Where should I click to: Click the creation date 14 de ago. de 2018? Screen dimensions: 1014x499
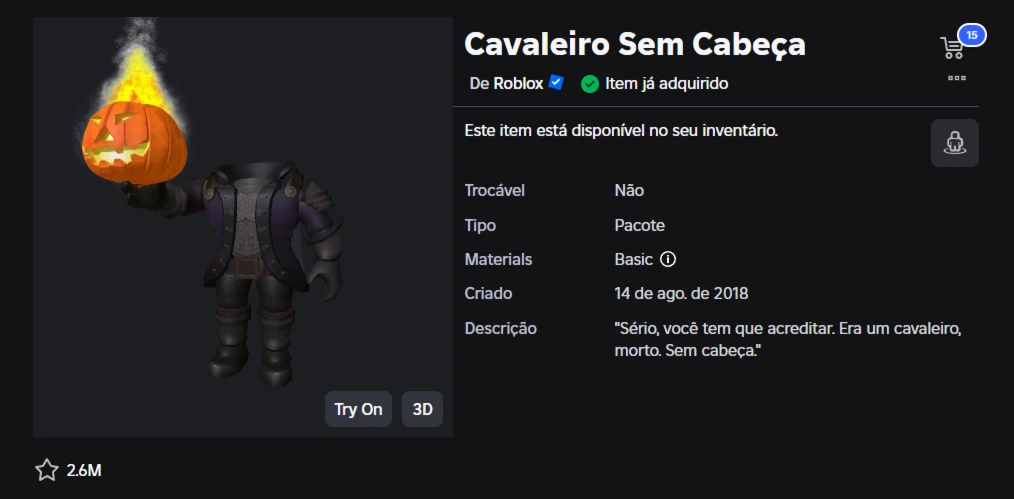[x=681, y=293]
